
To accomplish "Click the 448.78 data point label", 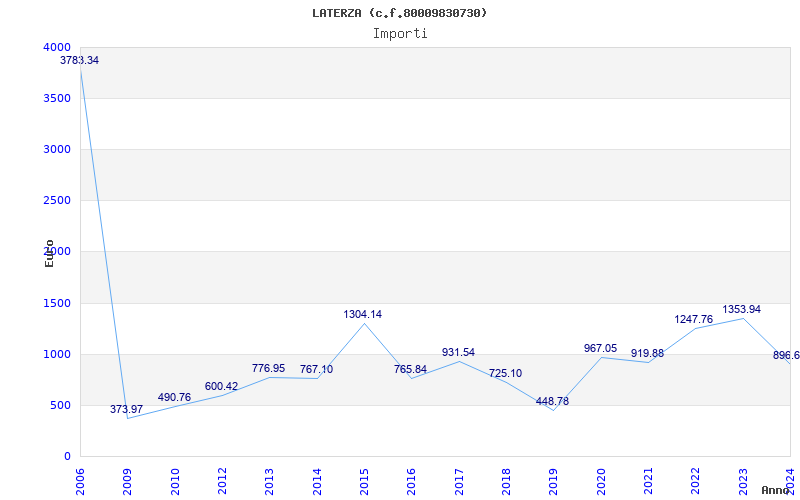I will [552, 401].
